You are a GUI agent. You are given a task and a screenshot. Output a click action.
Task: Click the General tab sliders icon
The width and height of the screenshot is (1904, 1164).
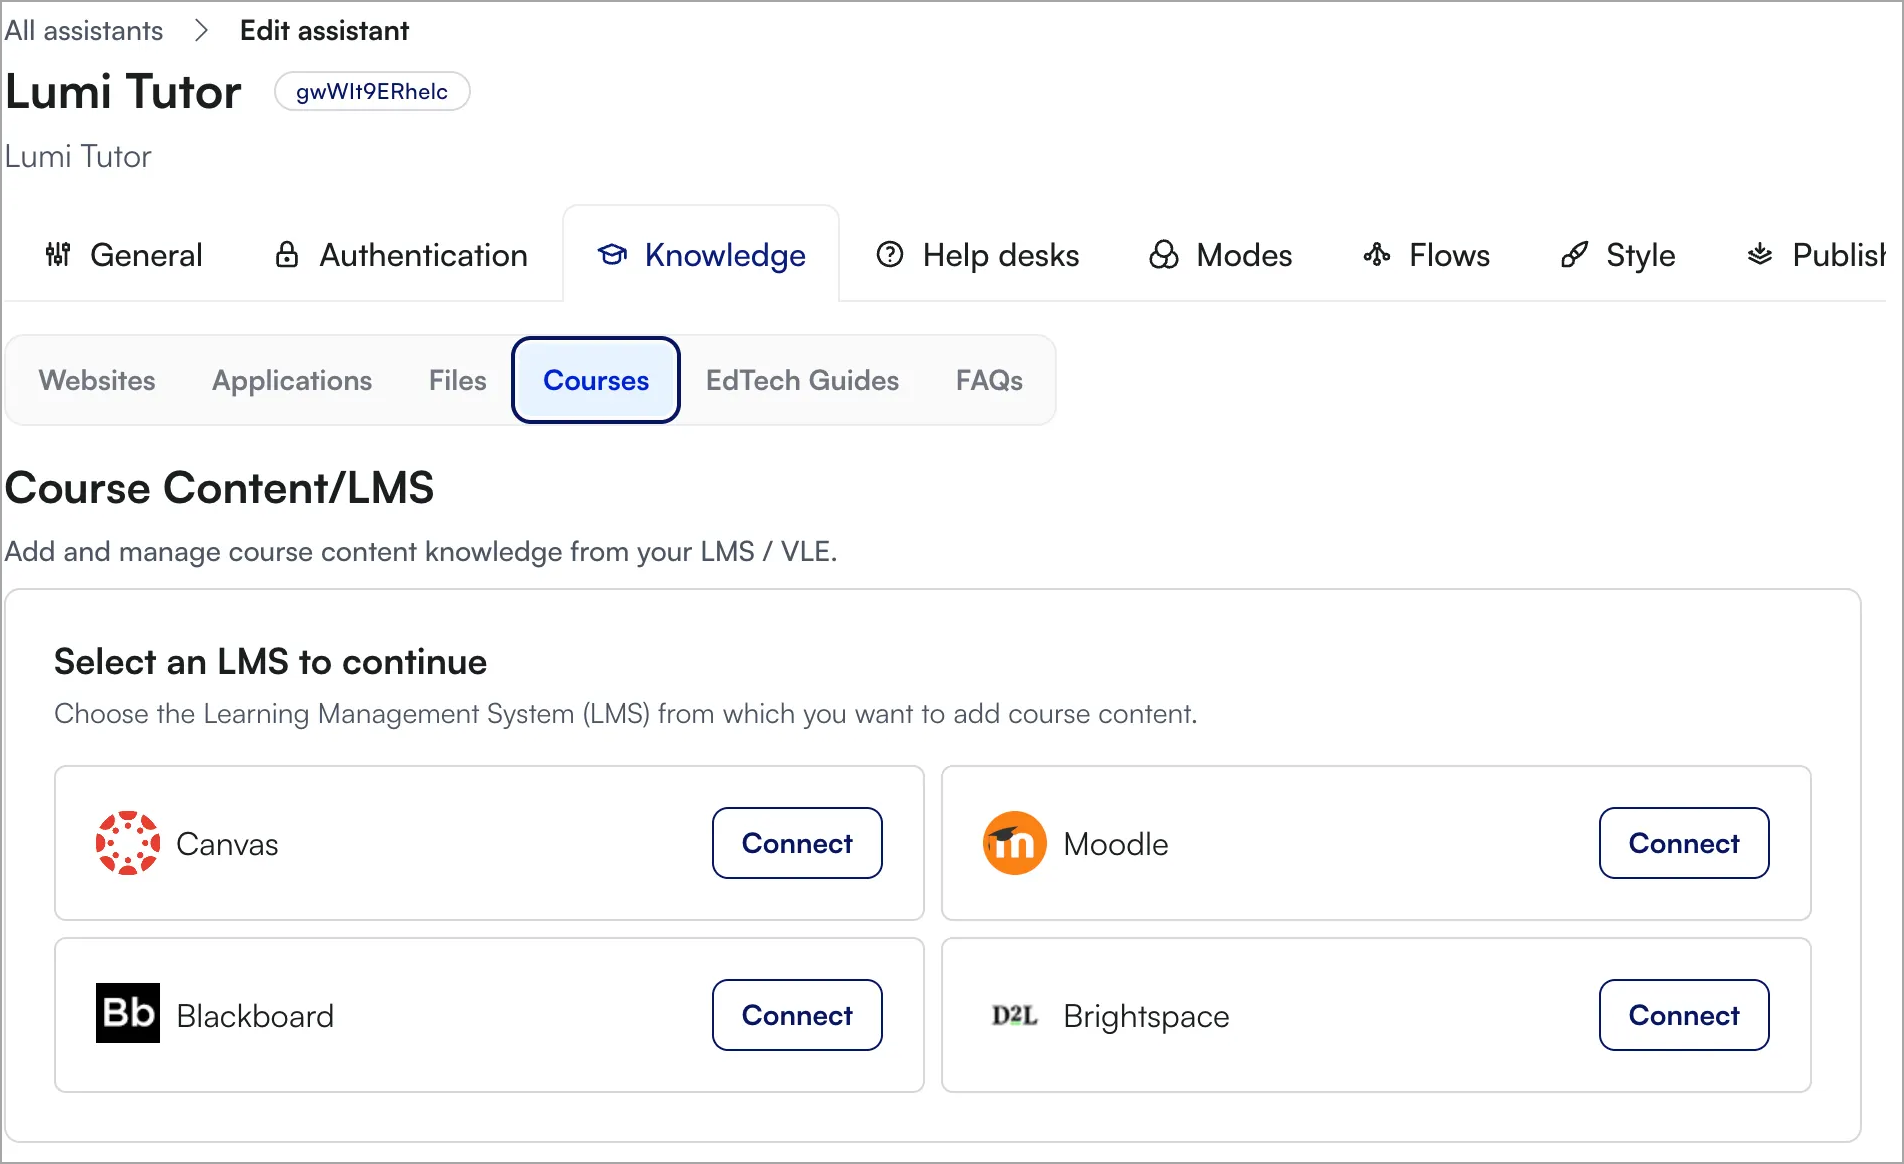coord(58,255)
